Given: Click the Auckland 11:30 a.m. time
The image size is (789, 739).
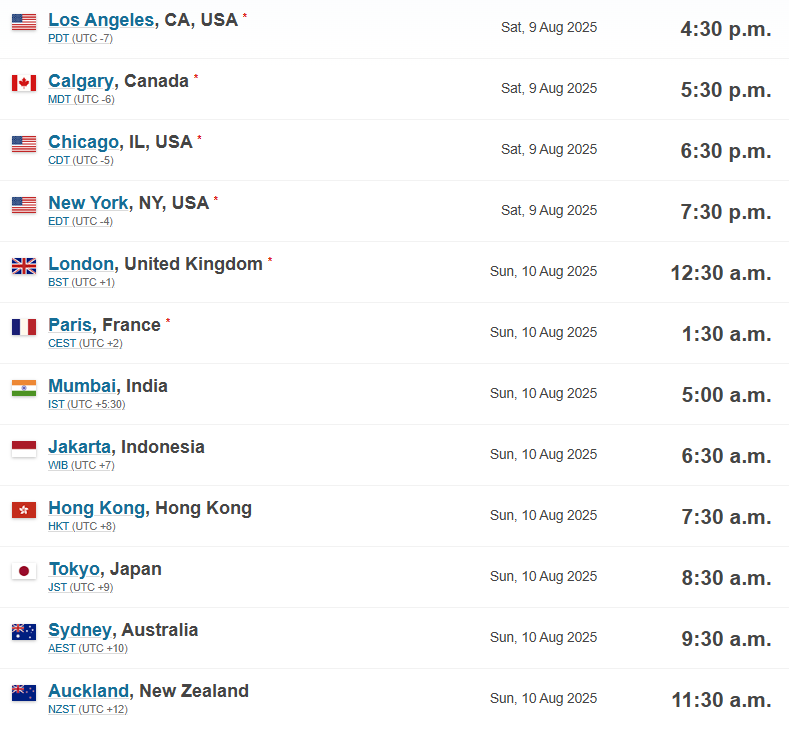Looking at the screenshot, I should point(721,700).
